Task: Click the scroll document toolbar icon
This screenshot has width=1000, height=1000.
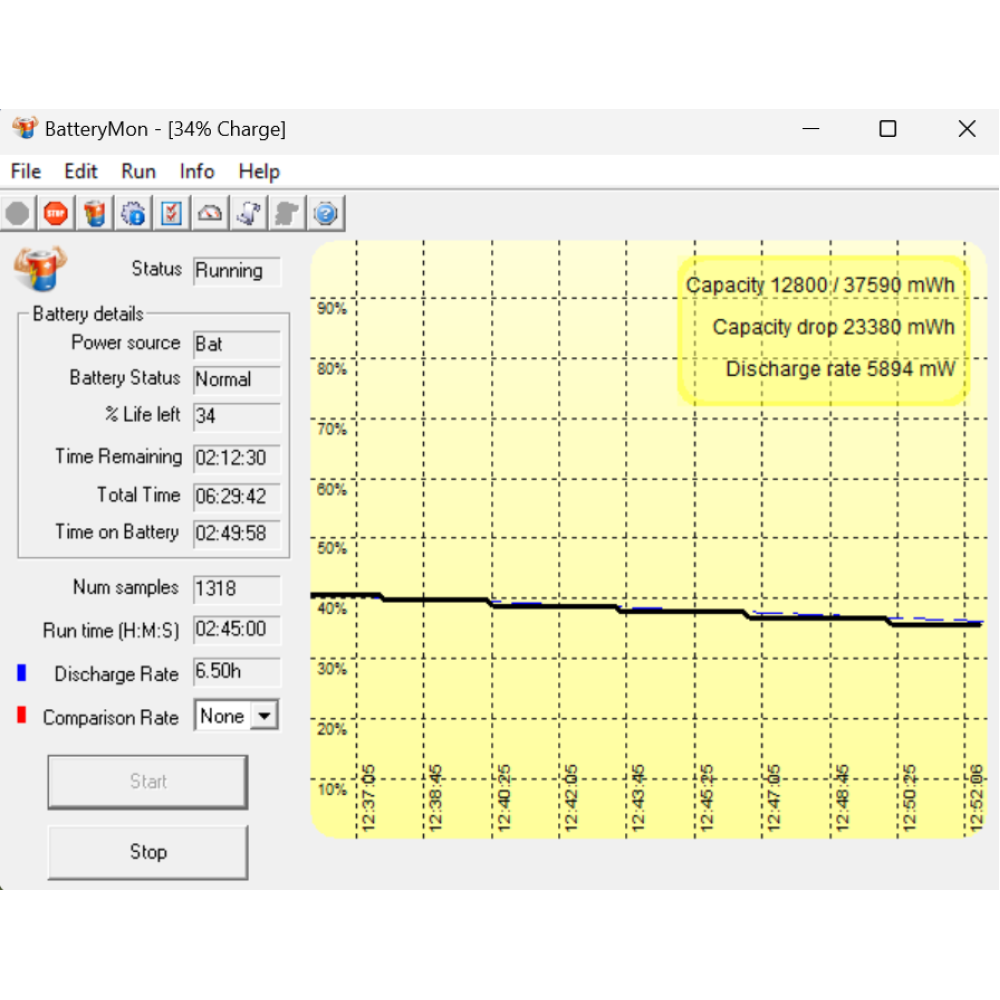Action: tap(249, 213)
